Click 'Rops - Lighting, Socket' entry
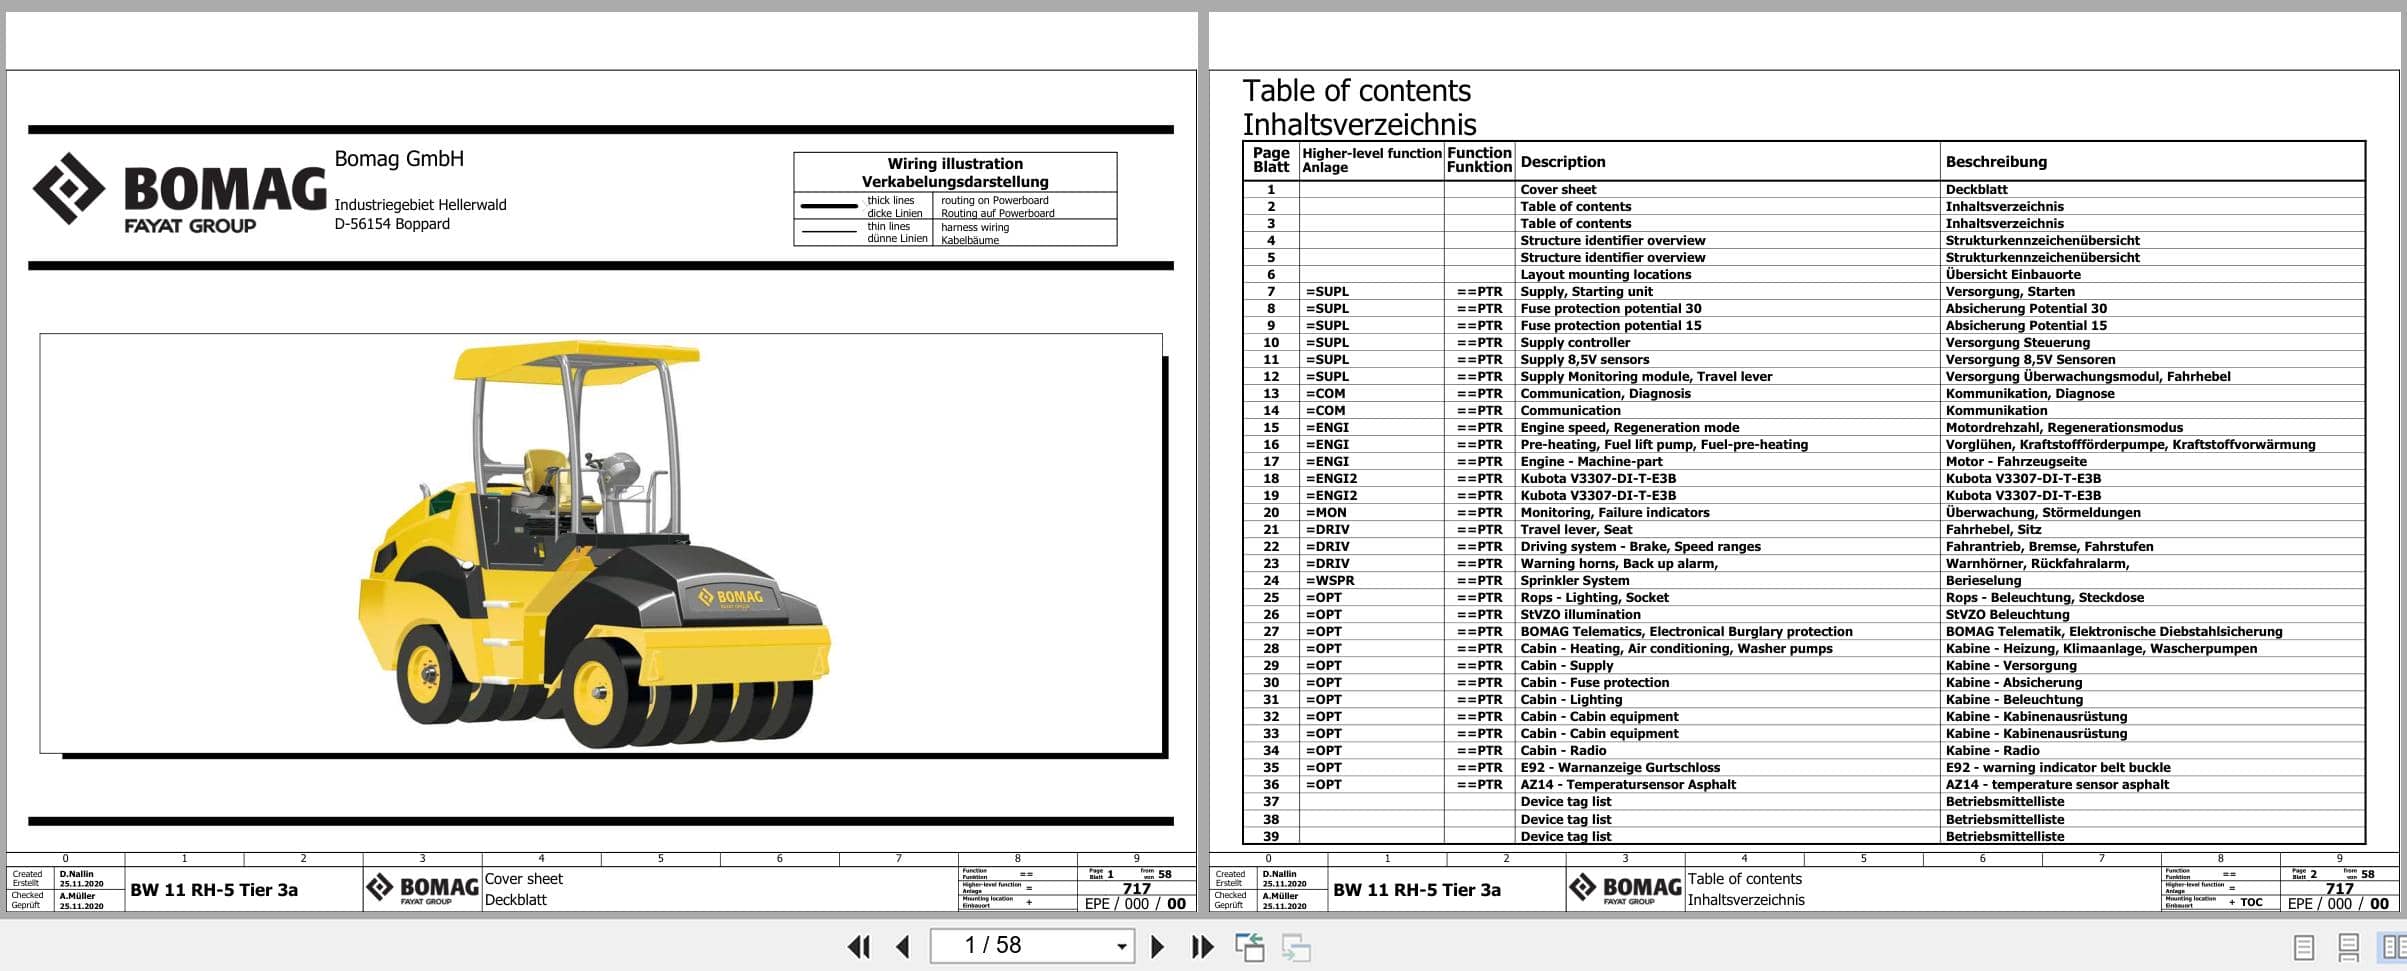 (1594, 598)
